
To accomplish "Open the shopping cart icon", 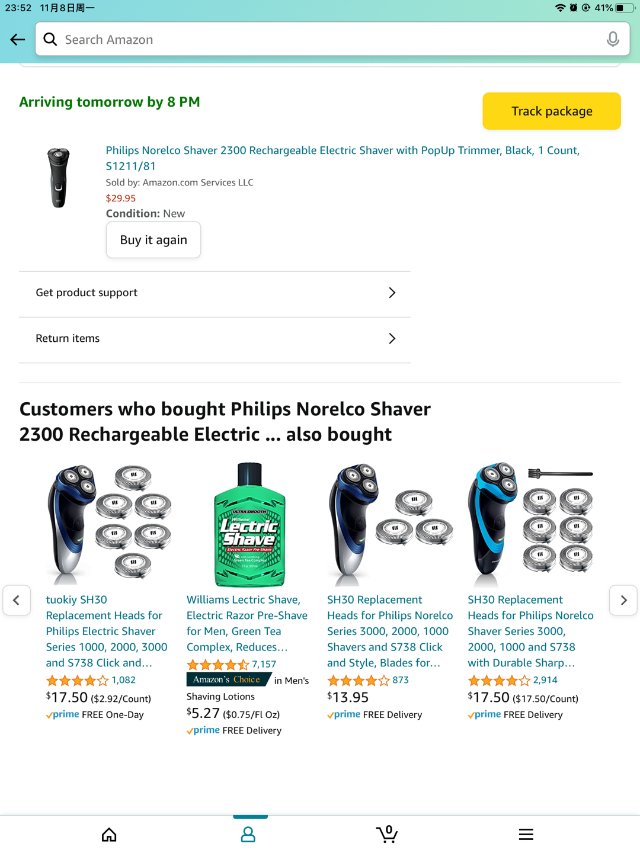I will (x=387, y=833).
